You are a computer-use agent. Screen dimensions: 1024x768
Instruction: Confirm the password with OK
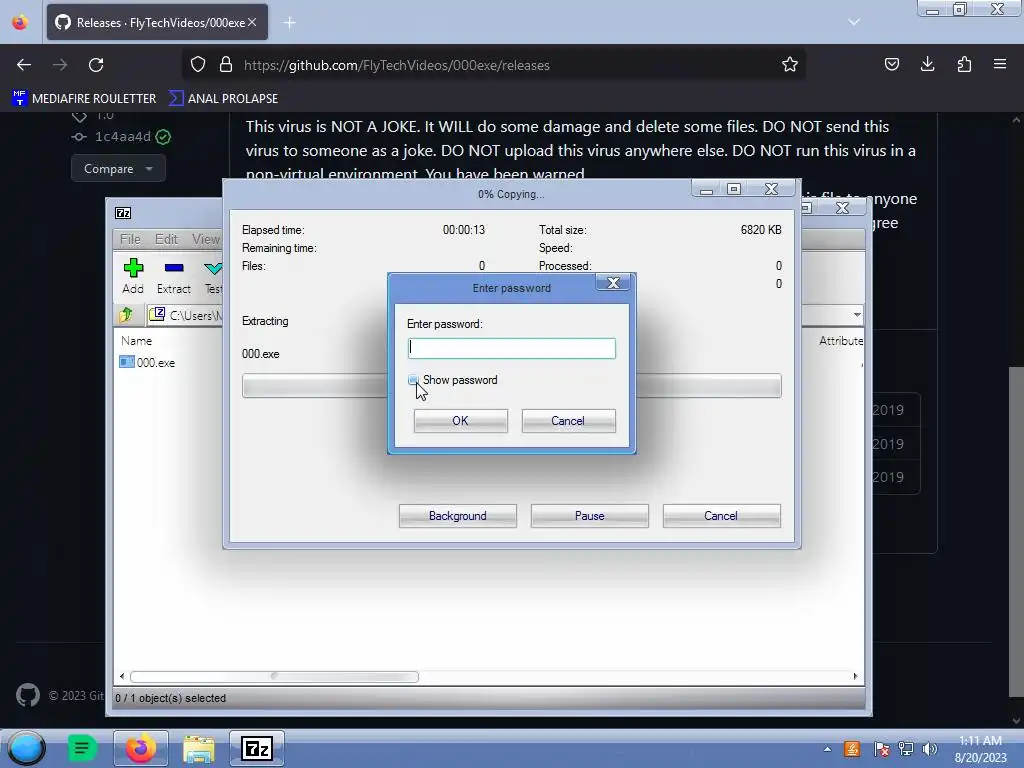[460, 421]
